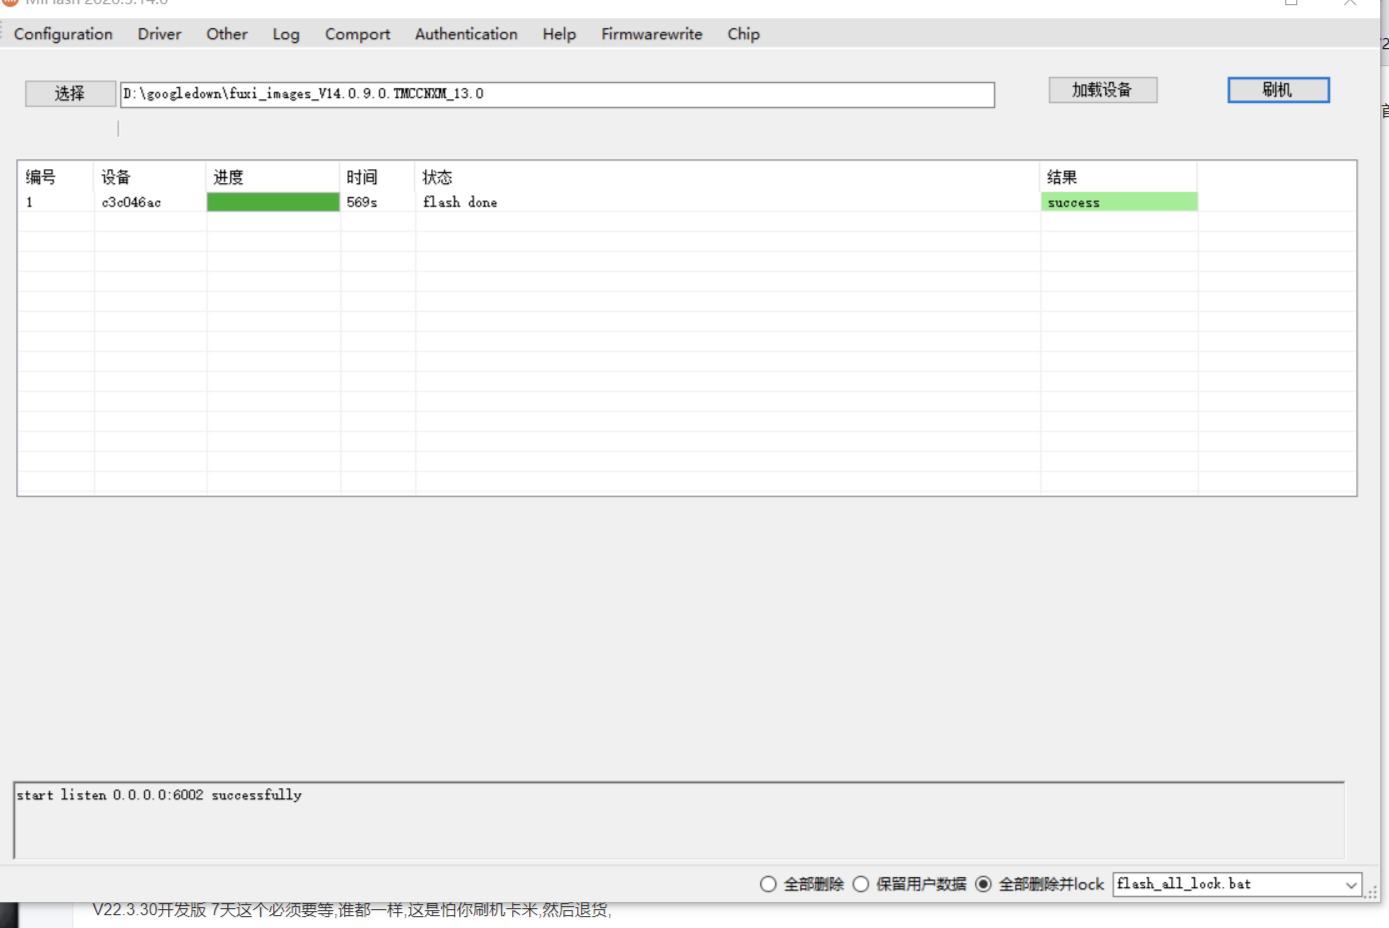The image size is (1389, 928).
Task: Open the Log menu
Action: click(285, 34)
